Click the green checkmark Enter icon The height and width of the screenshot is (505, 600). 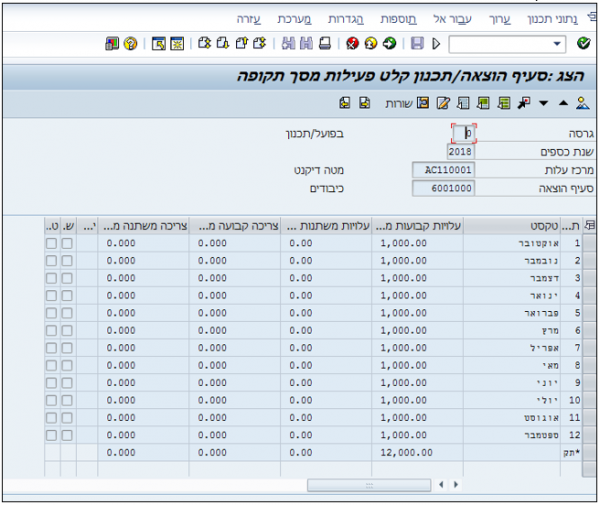coord(583,43)
